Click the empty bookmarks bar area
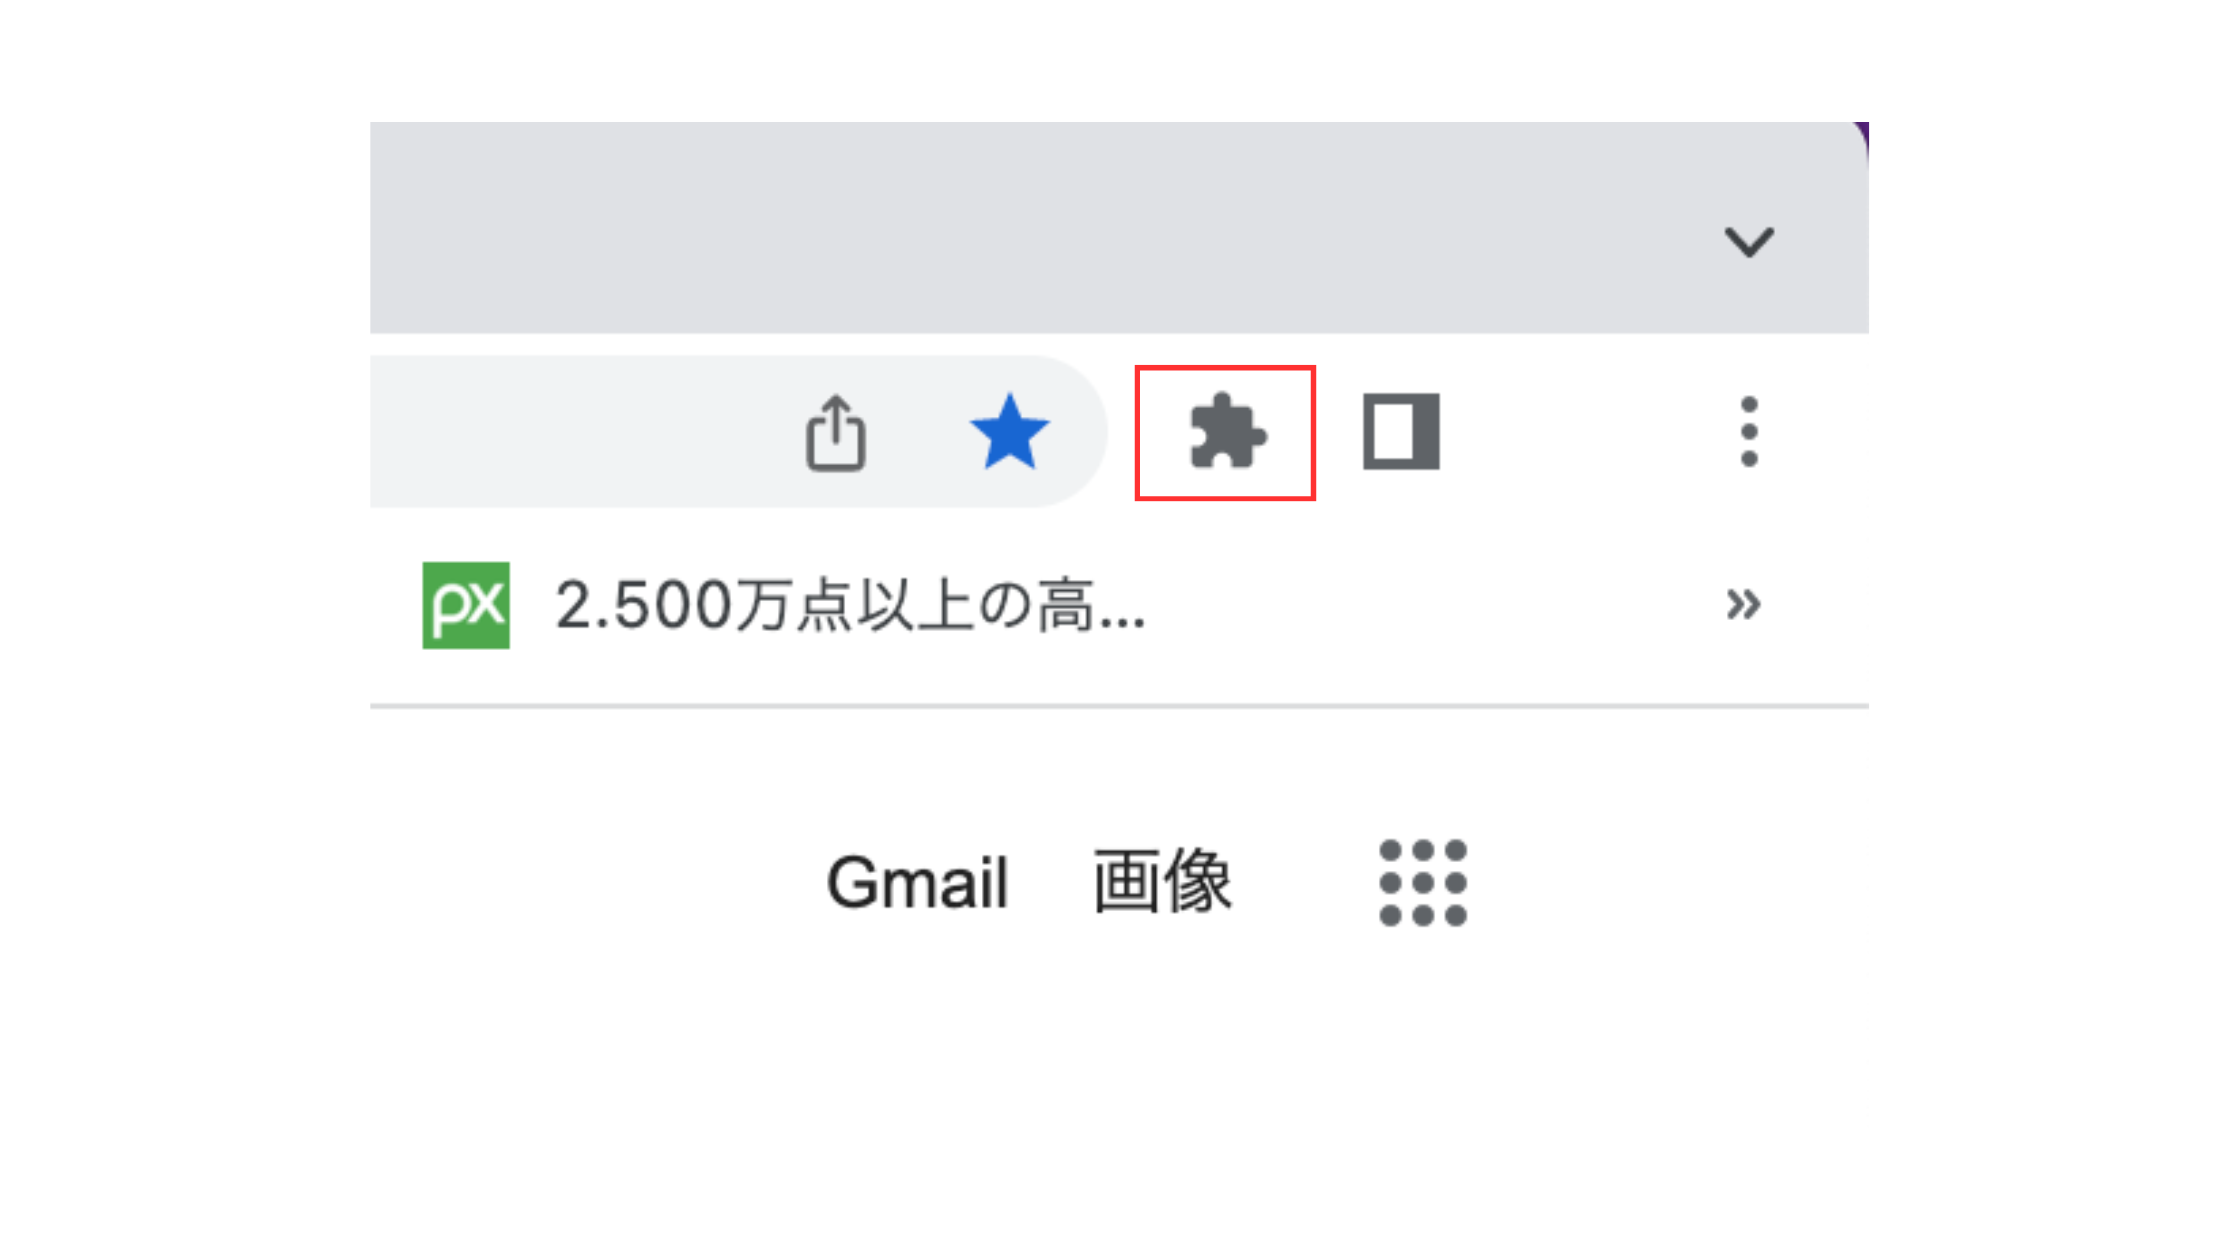This screenshot has width=2240, height=1260. pyautogui.click(x=1430, y=605)
